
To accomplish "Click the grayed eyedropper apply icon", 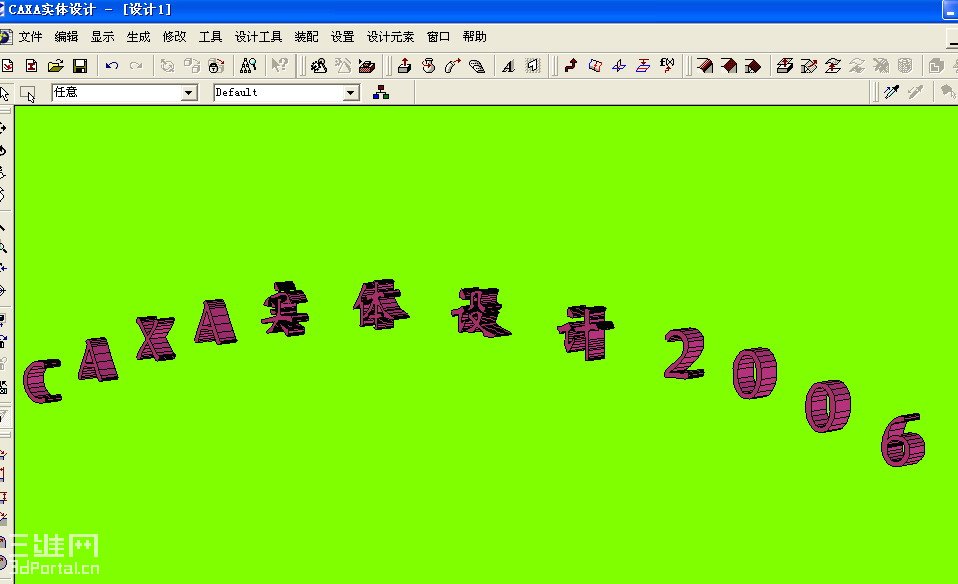I will point(915,92).
